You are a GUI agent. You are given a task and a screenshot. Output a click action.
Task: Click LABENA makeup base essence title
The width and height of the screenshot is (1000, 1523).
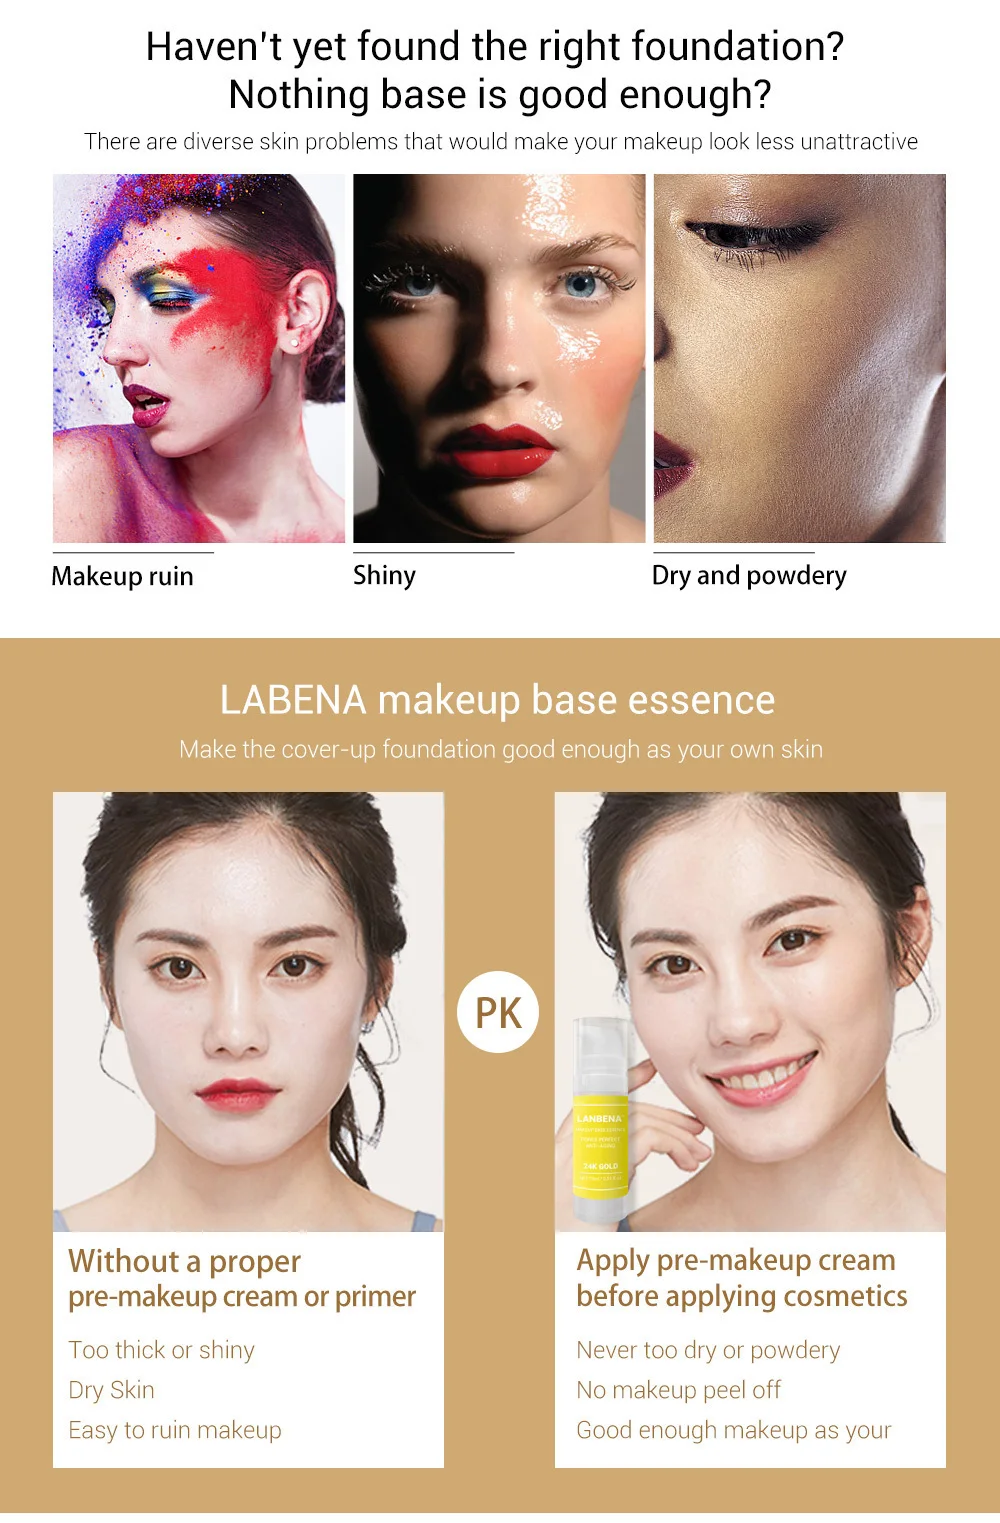(x=497, y=700)
